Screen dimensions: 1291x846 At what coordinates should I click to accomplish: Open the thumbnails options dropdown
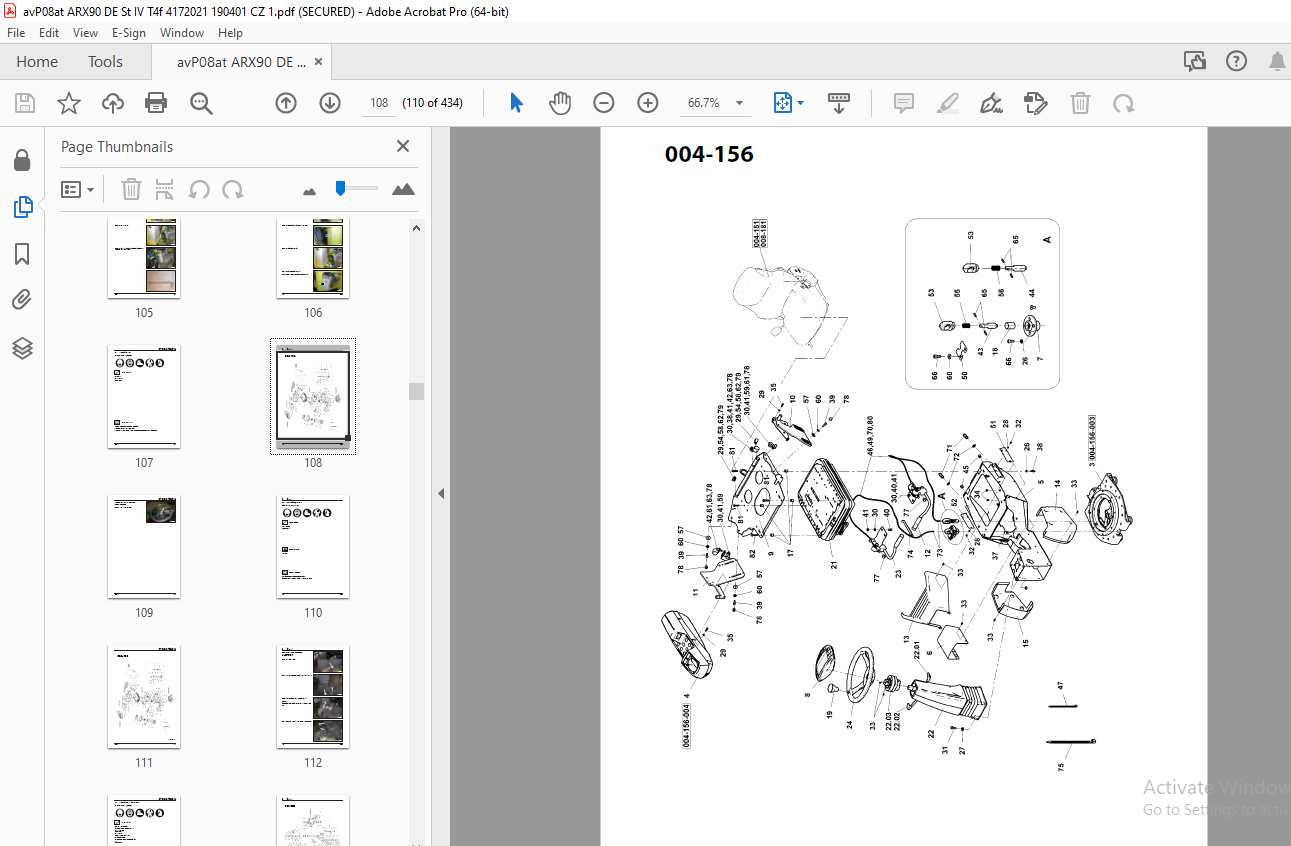click(78, 189)
